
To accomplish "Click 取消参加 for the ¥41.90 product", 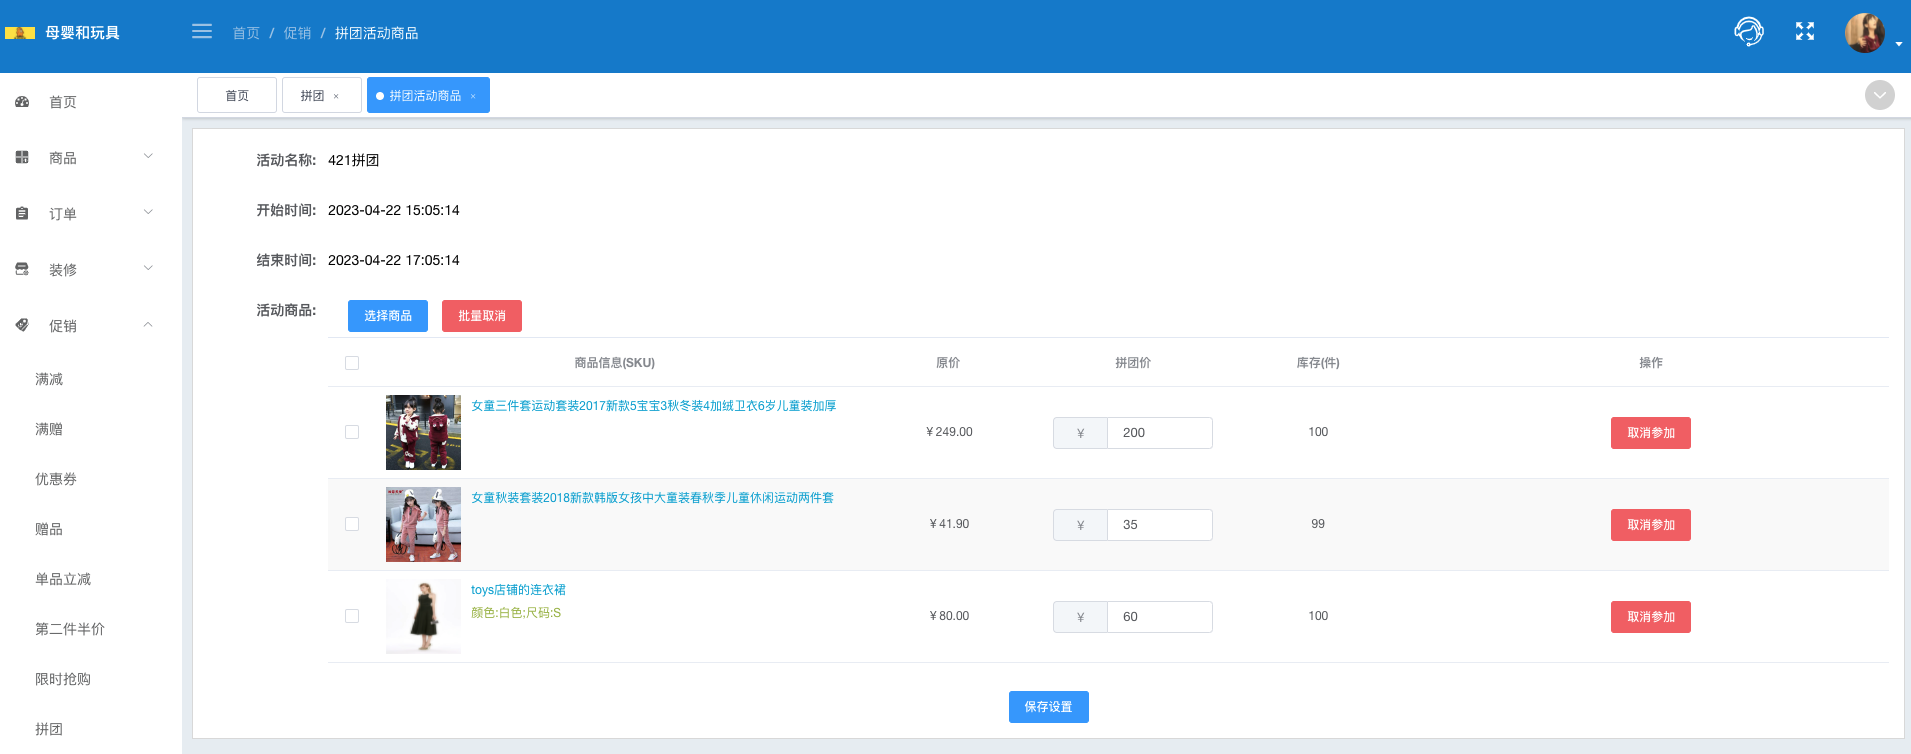I will pyautogui.click(x=1651, y=525).
